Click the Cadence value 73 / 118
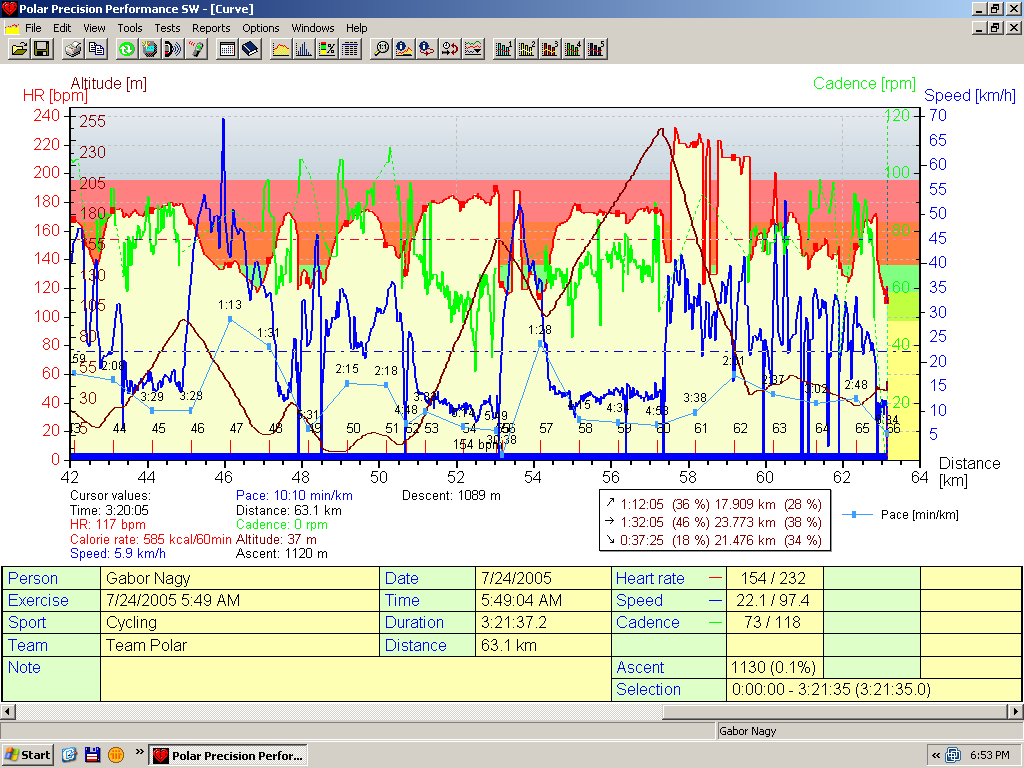The width and height of the screenshot is (1024, 768). (773, 622)
